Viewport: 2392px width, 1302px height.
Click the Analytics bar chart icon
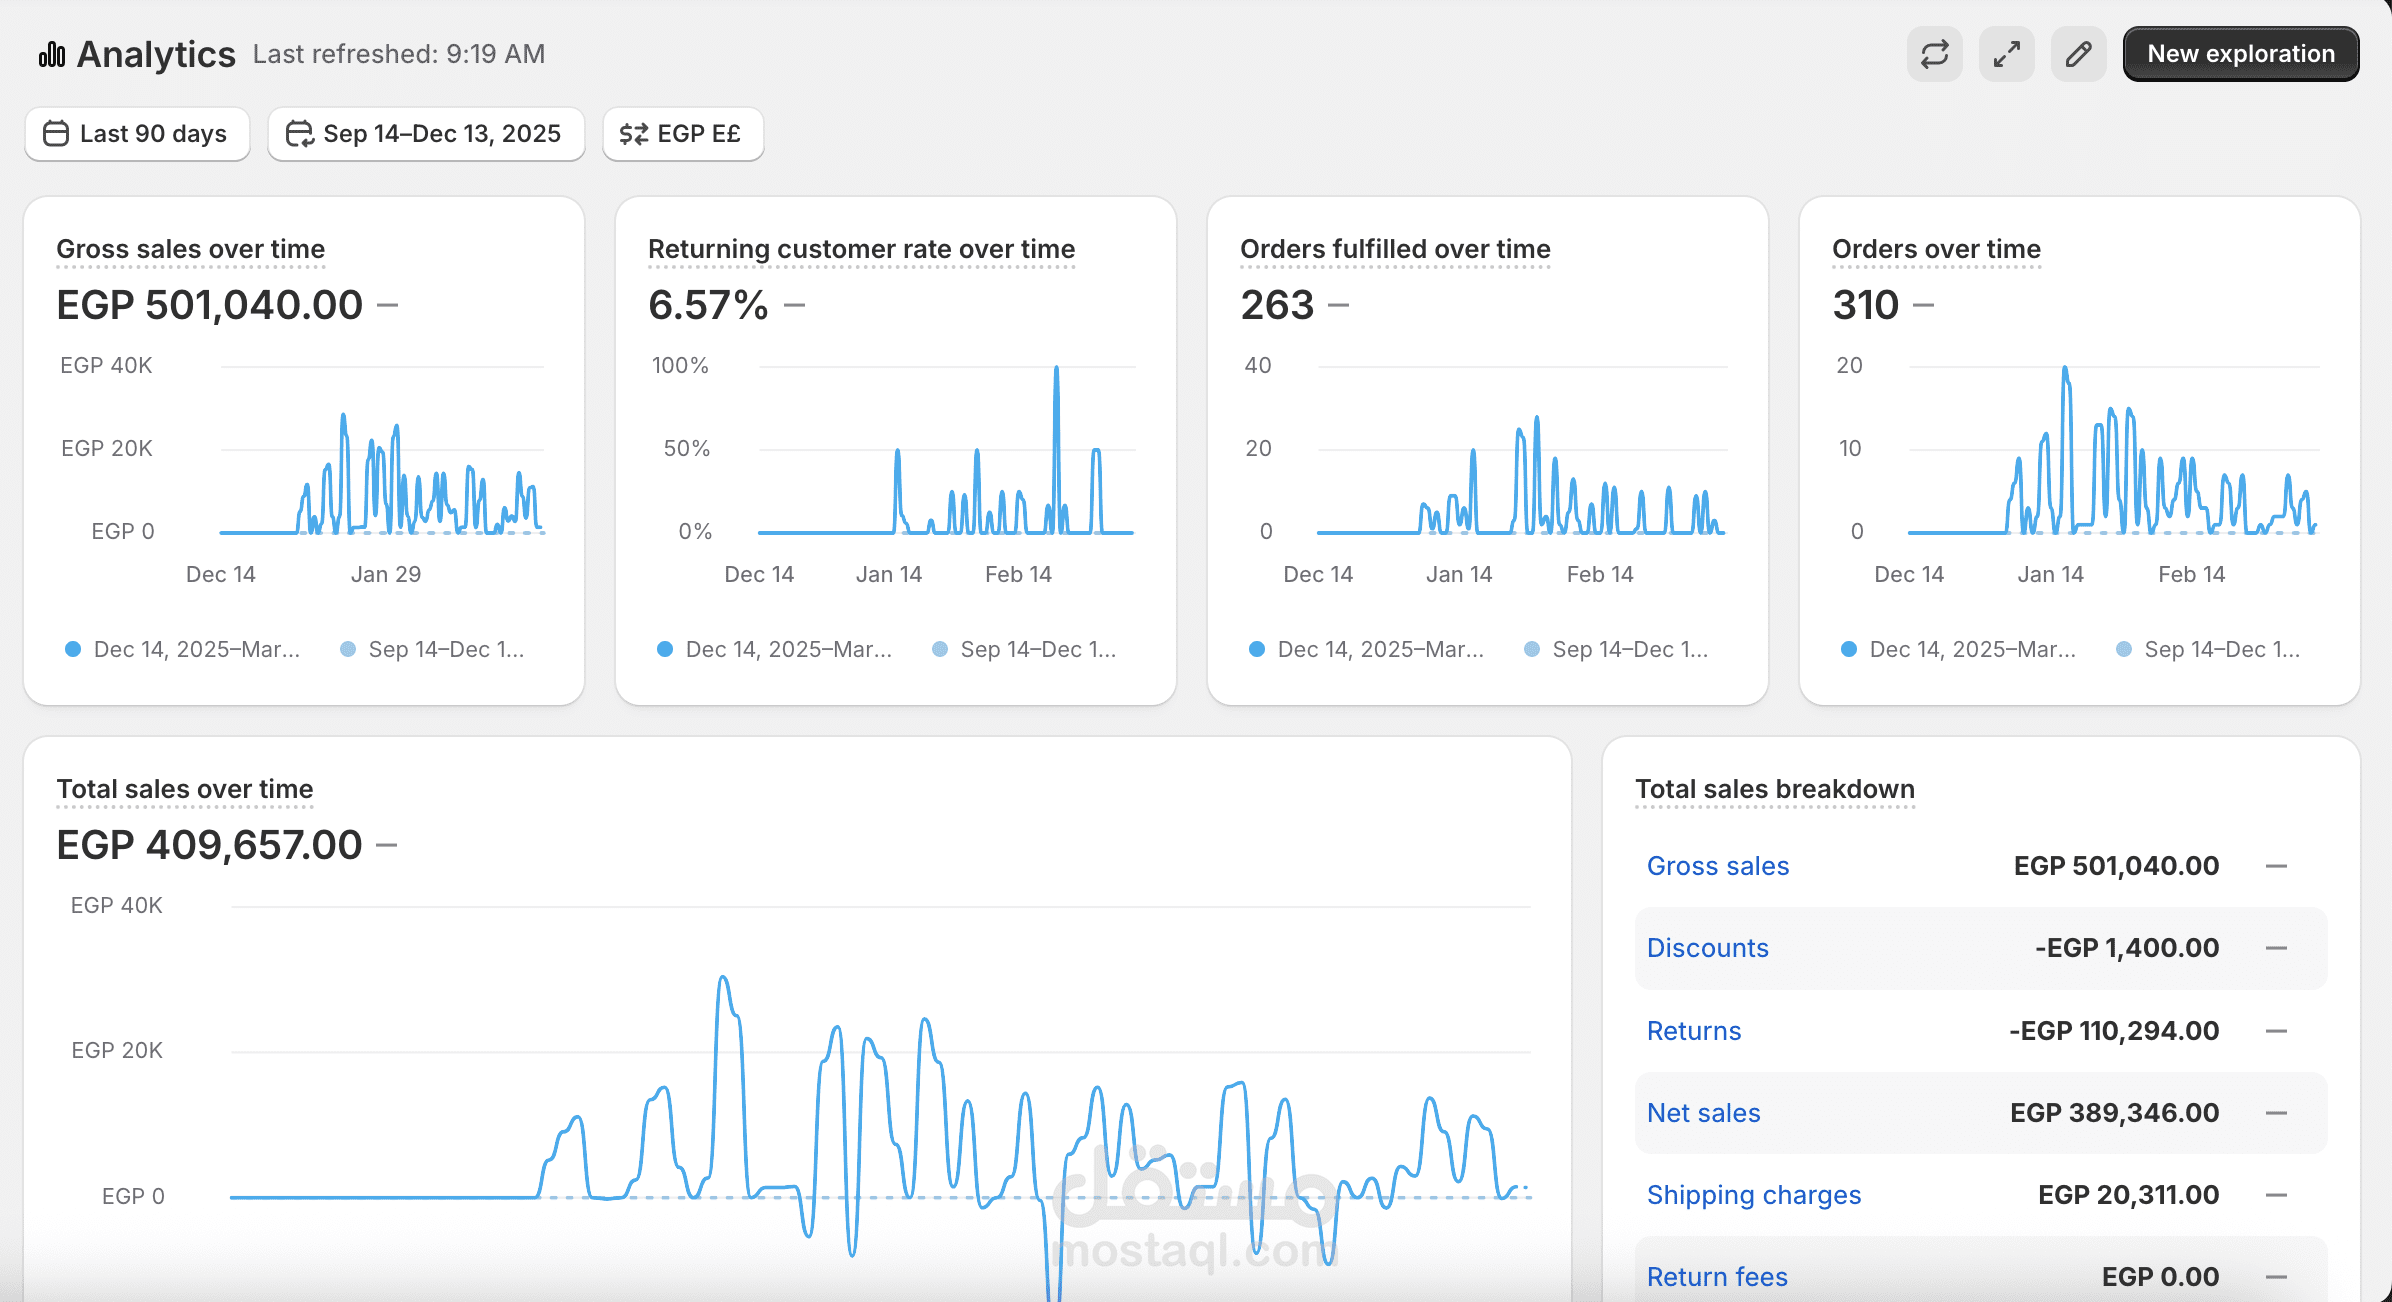52,54
